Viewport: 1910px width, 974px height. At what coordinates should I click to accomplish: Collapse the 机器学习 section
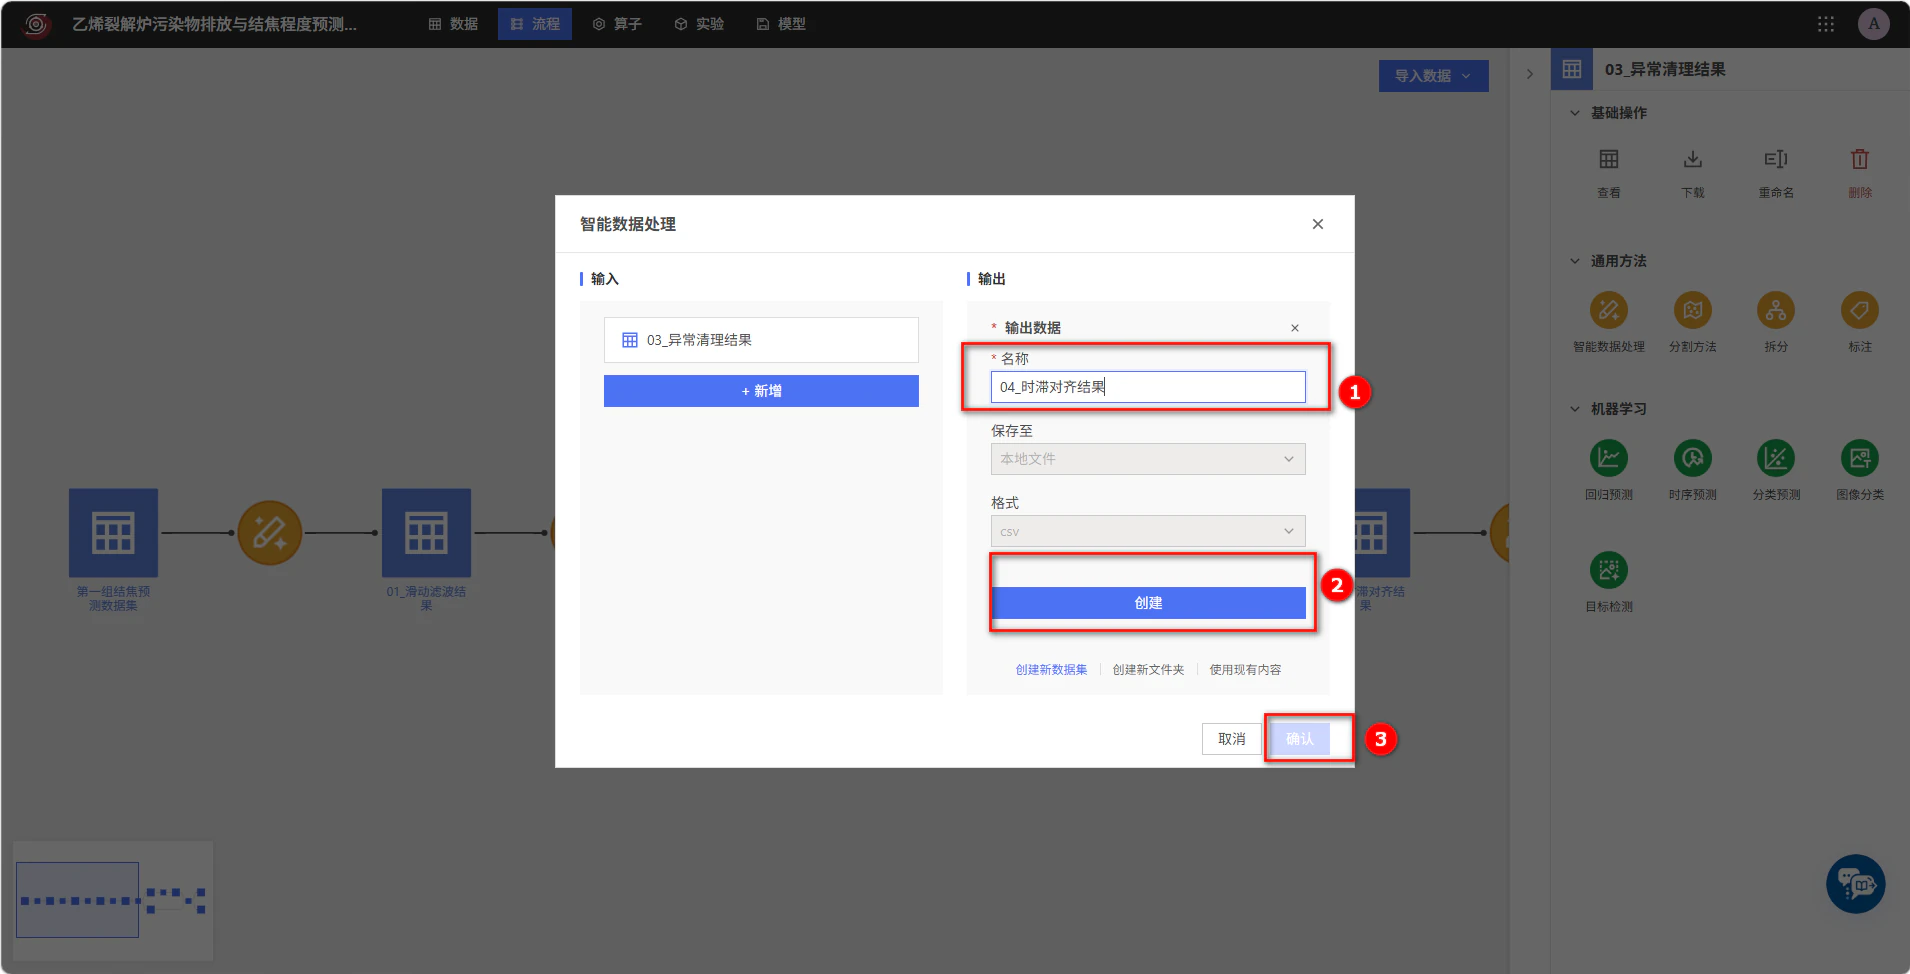1574,409
